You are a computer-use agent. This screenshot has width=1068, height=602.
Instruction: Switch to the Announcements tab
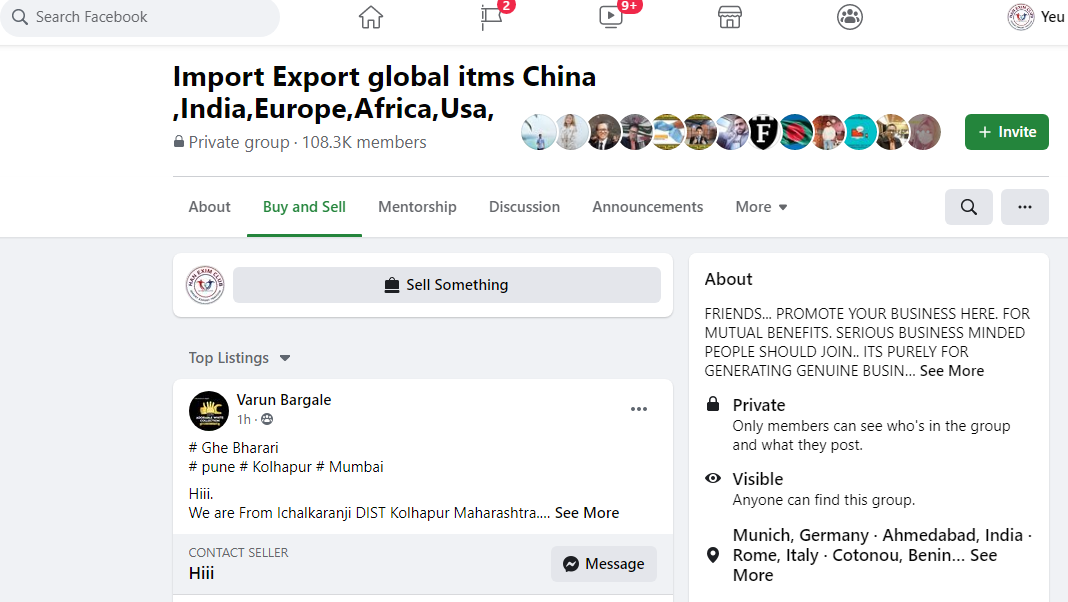point(647,207)
